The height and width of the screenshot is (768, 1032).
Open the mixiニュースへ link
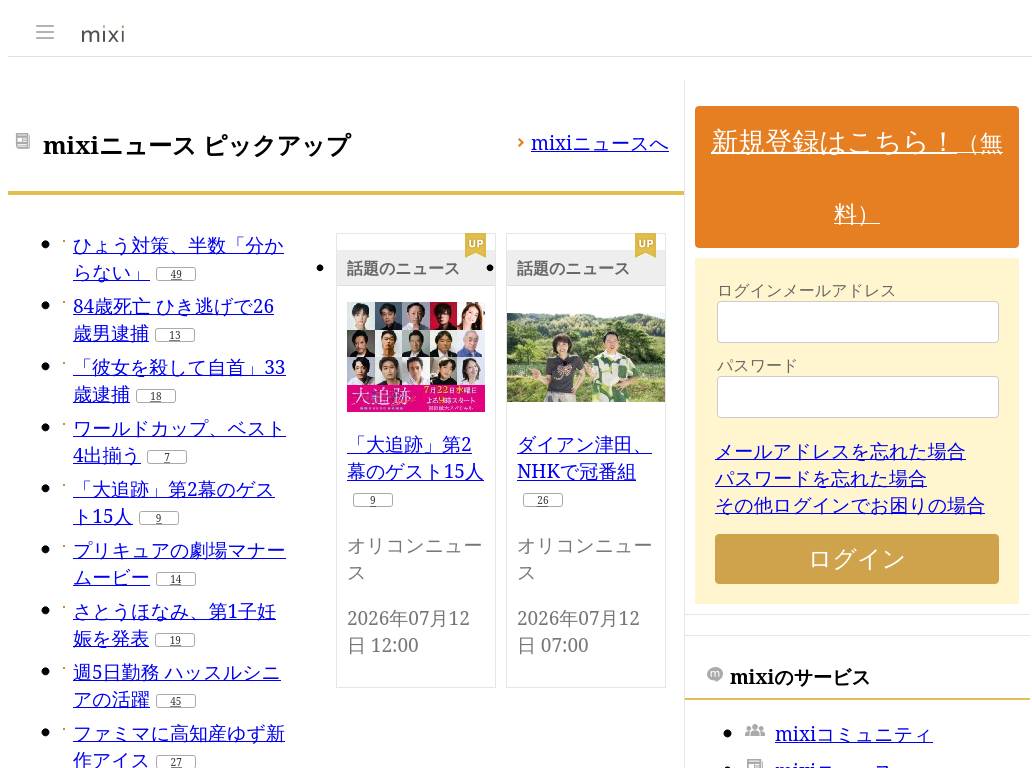600,143
